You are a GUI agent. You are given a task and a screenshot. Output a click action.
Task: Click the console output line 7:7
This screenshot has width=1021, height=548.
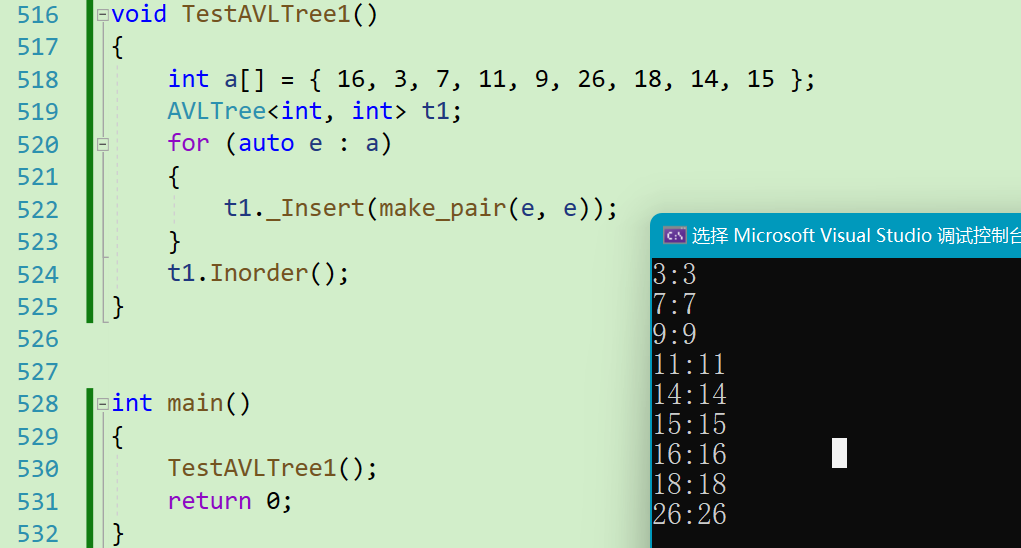[675, 305]
